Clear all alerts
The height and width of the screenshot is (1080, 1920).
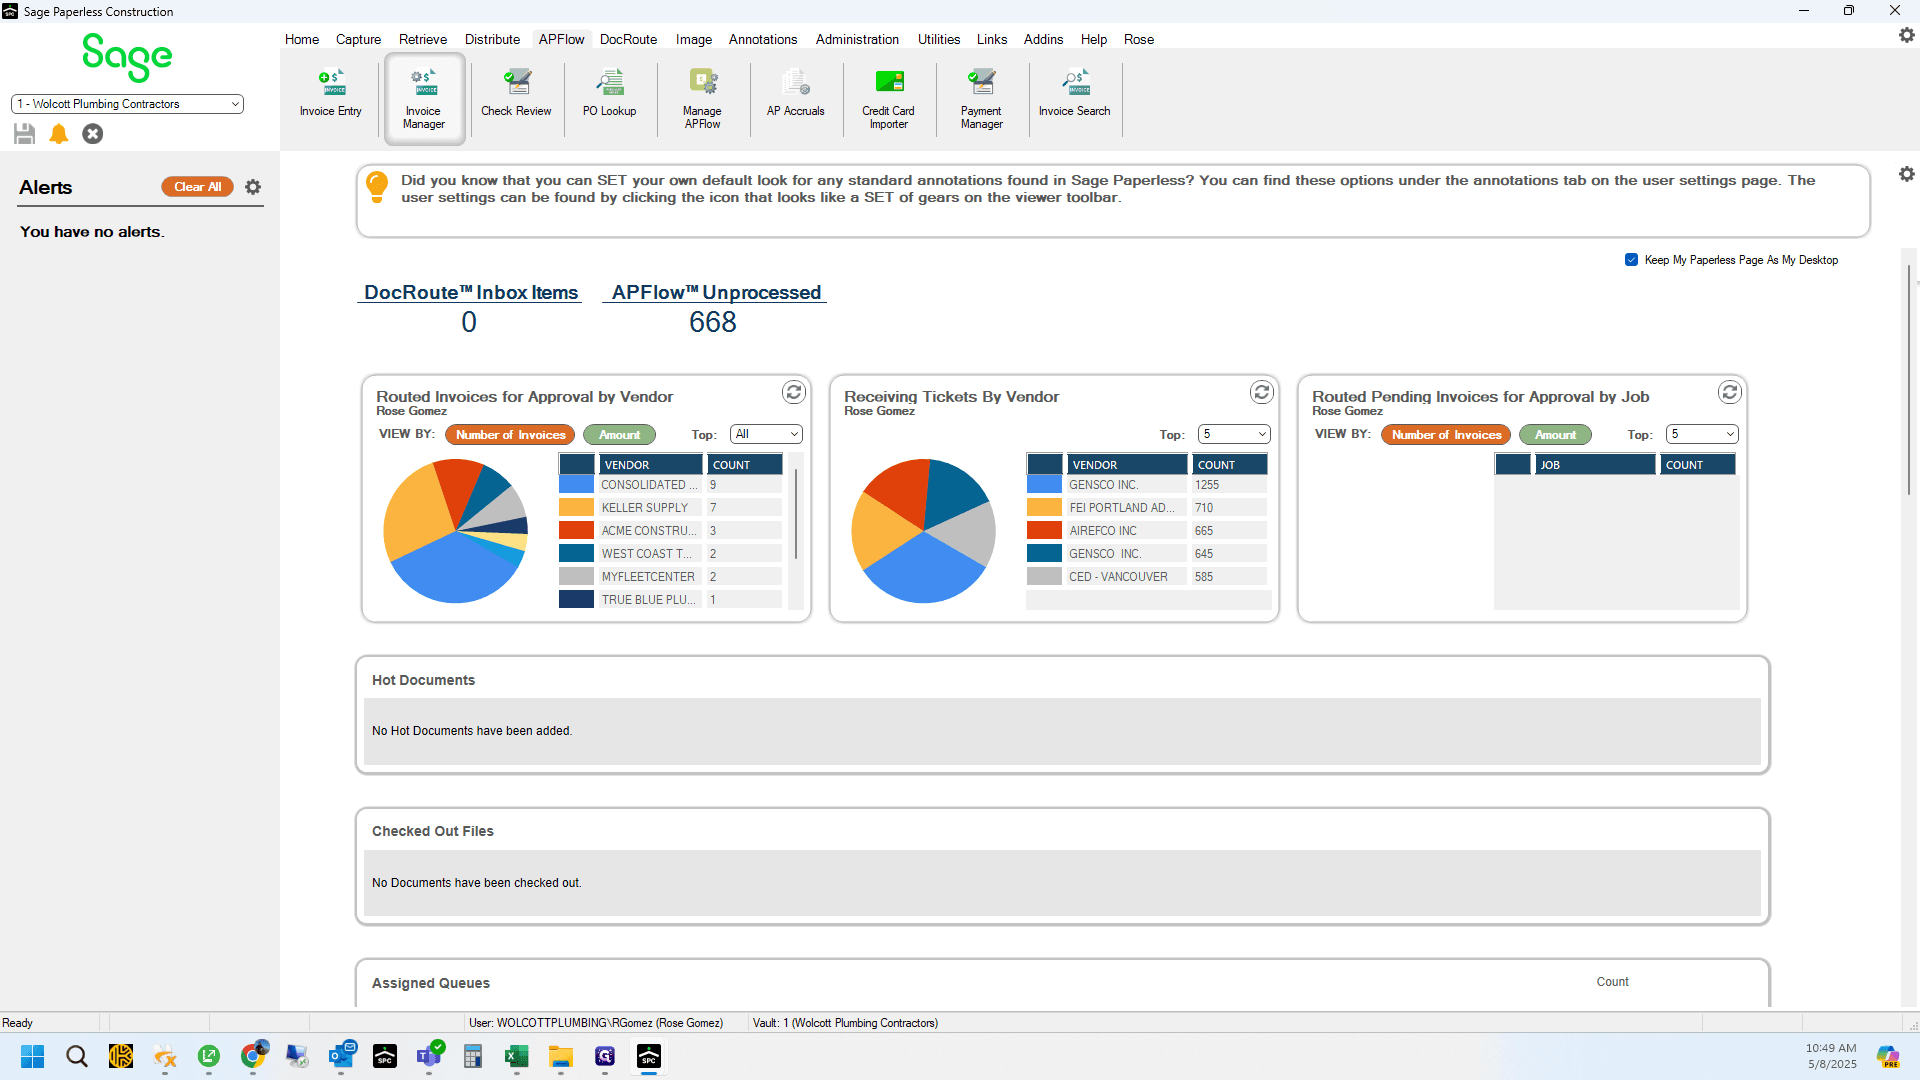[197, 187]
